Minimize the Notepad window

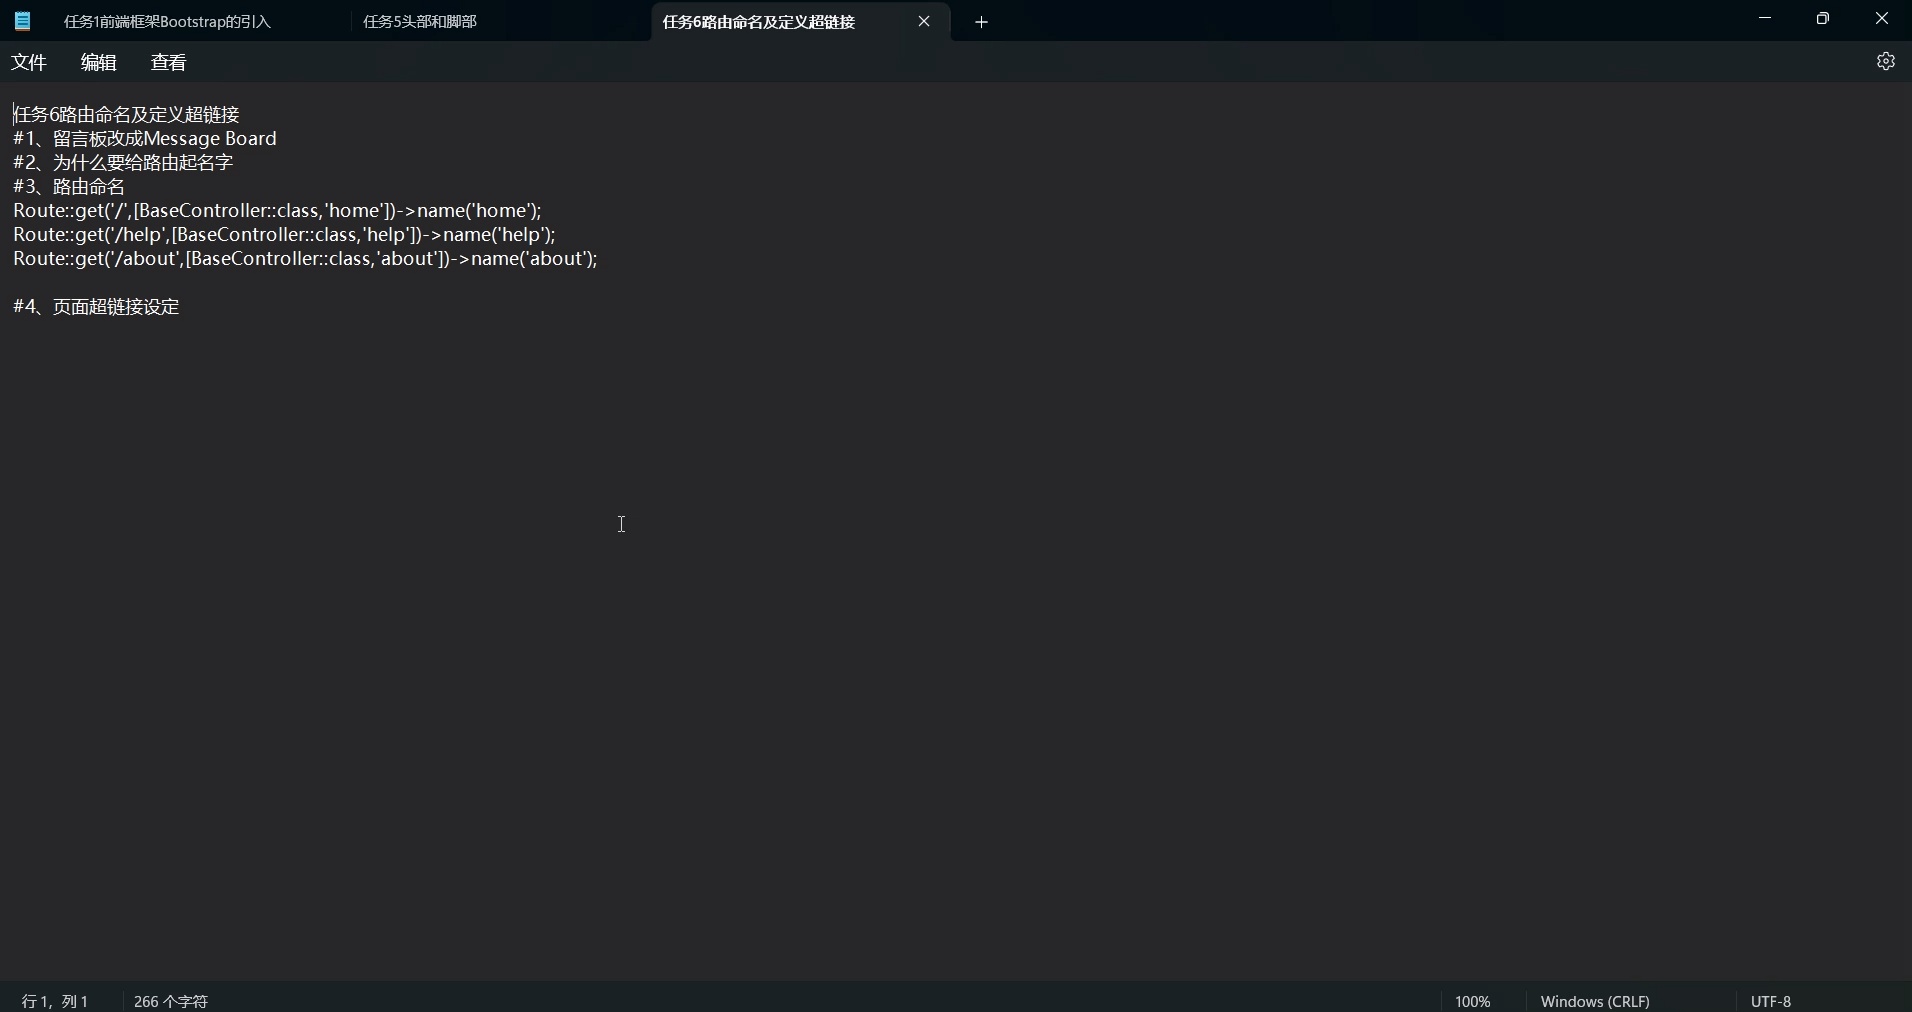tap(1765, 18)
